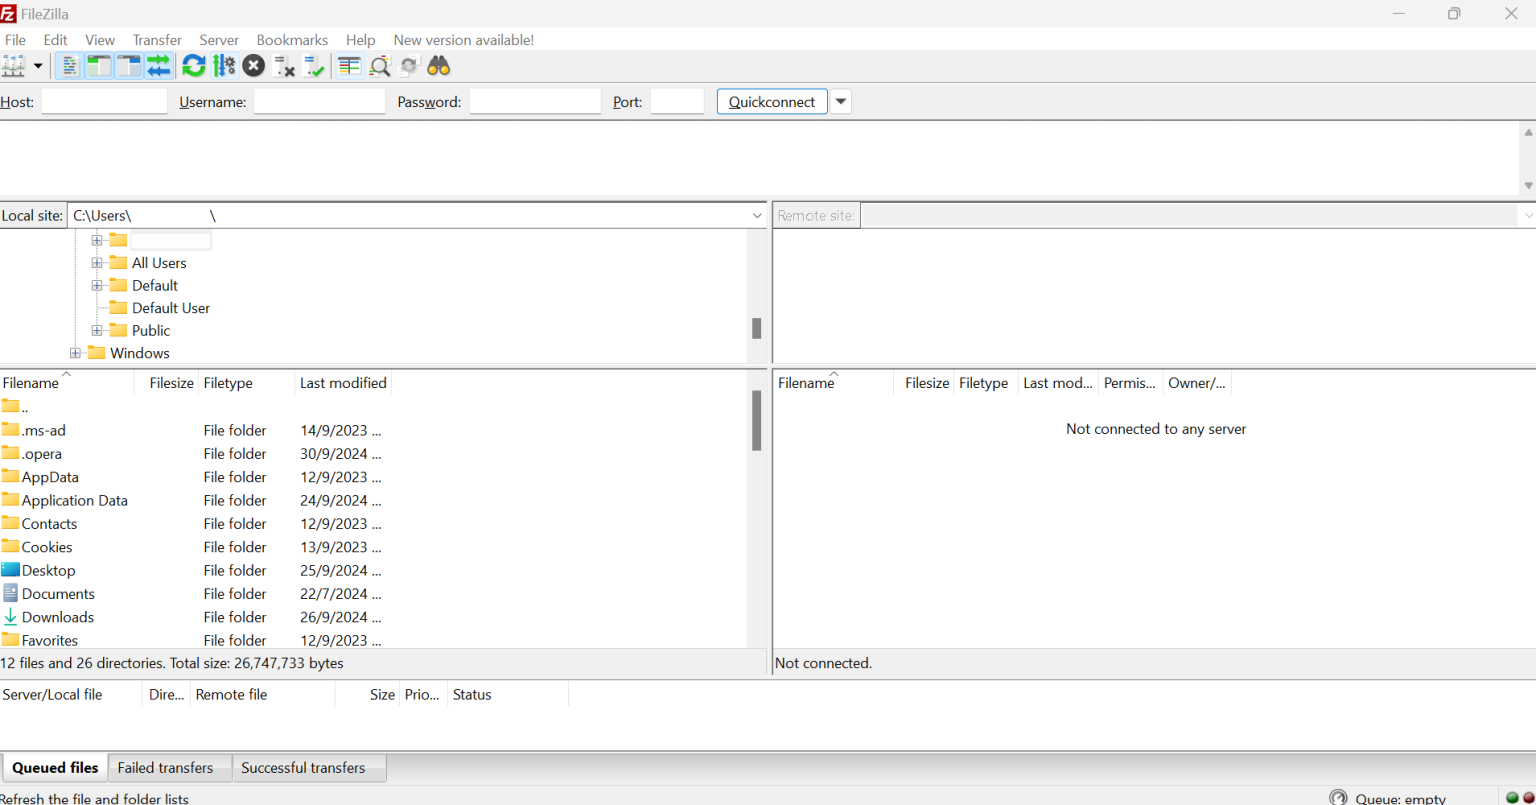
Task: Collapse the Windows folder node
Action: click(74, 352)
